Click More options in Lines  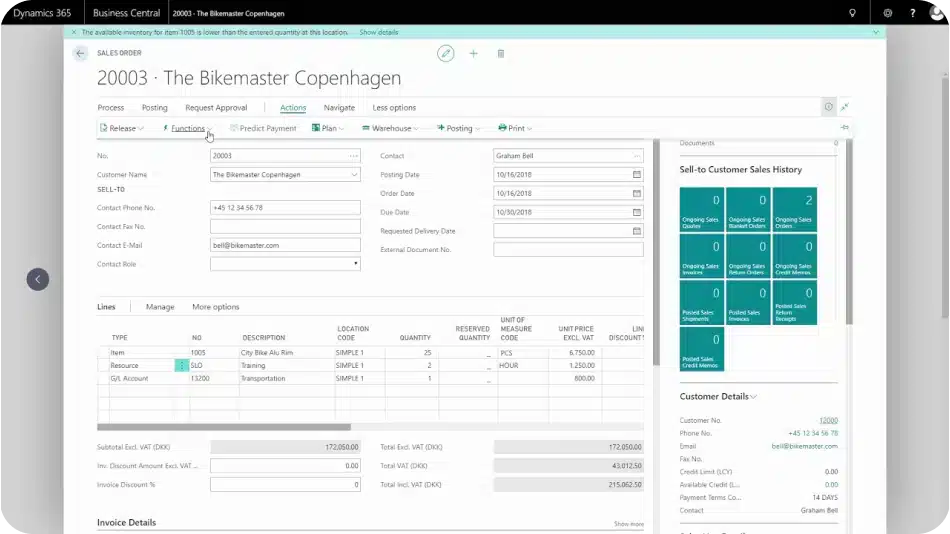(x=216, y=307)
